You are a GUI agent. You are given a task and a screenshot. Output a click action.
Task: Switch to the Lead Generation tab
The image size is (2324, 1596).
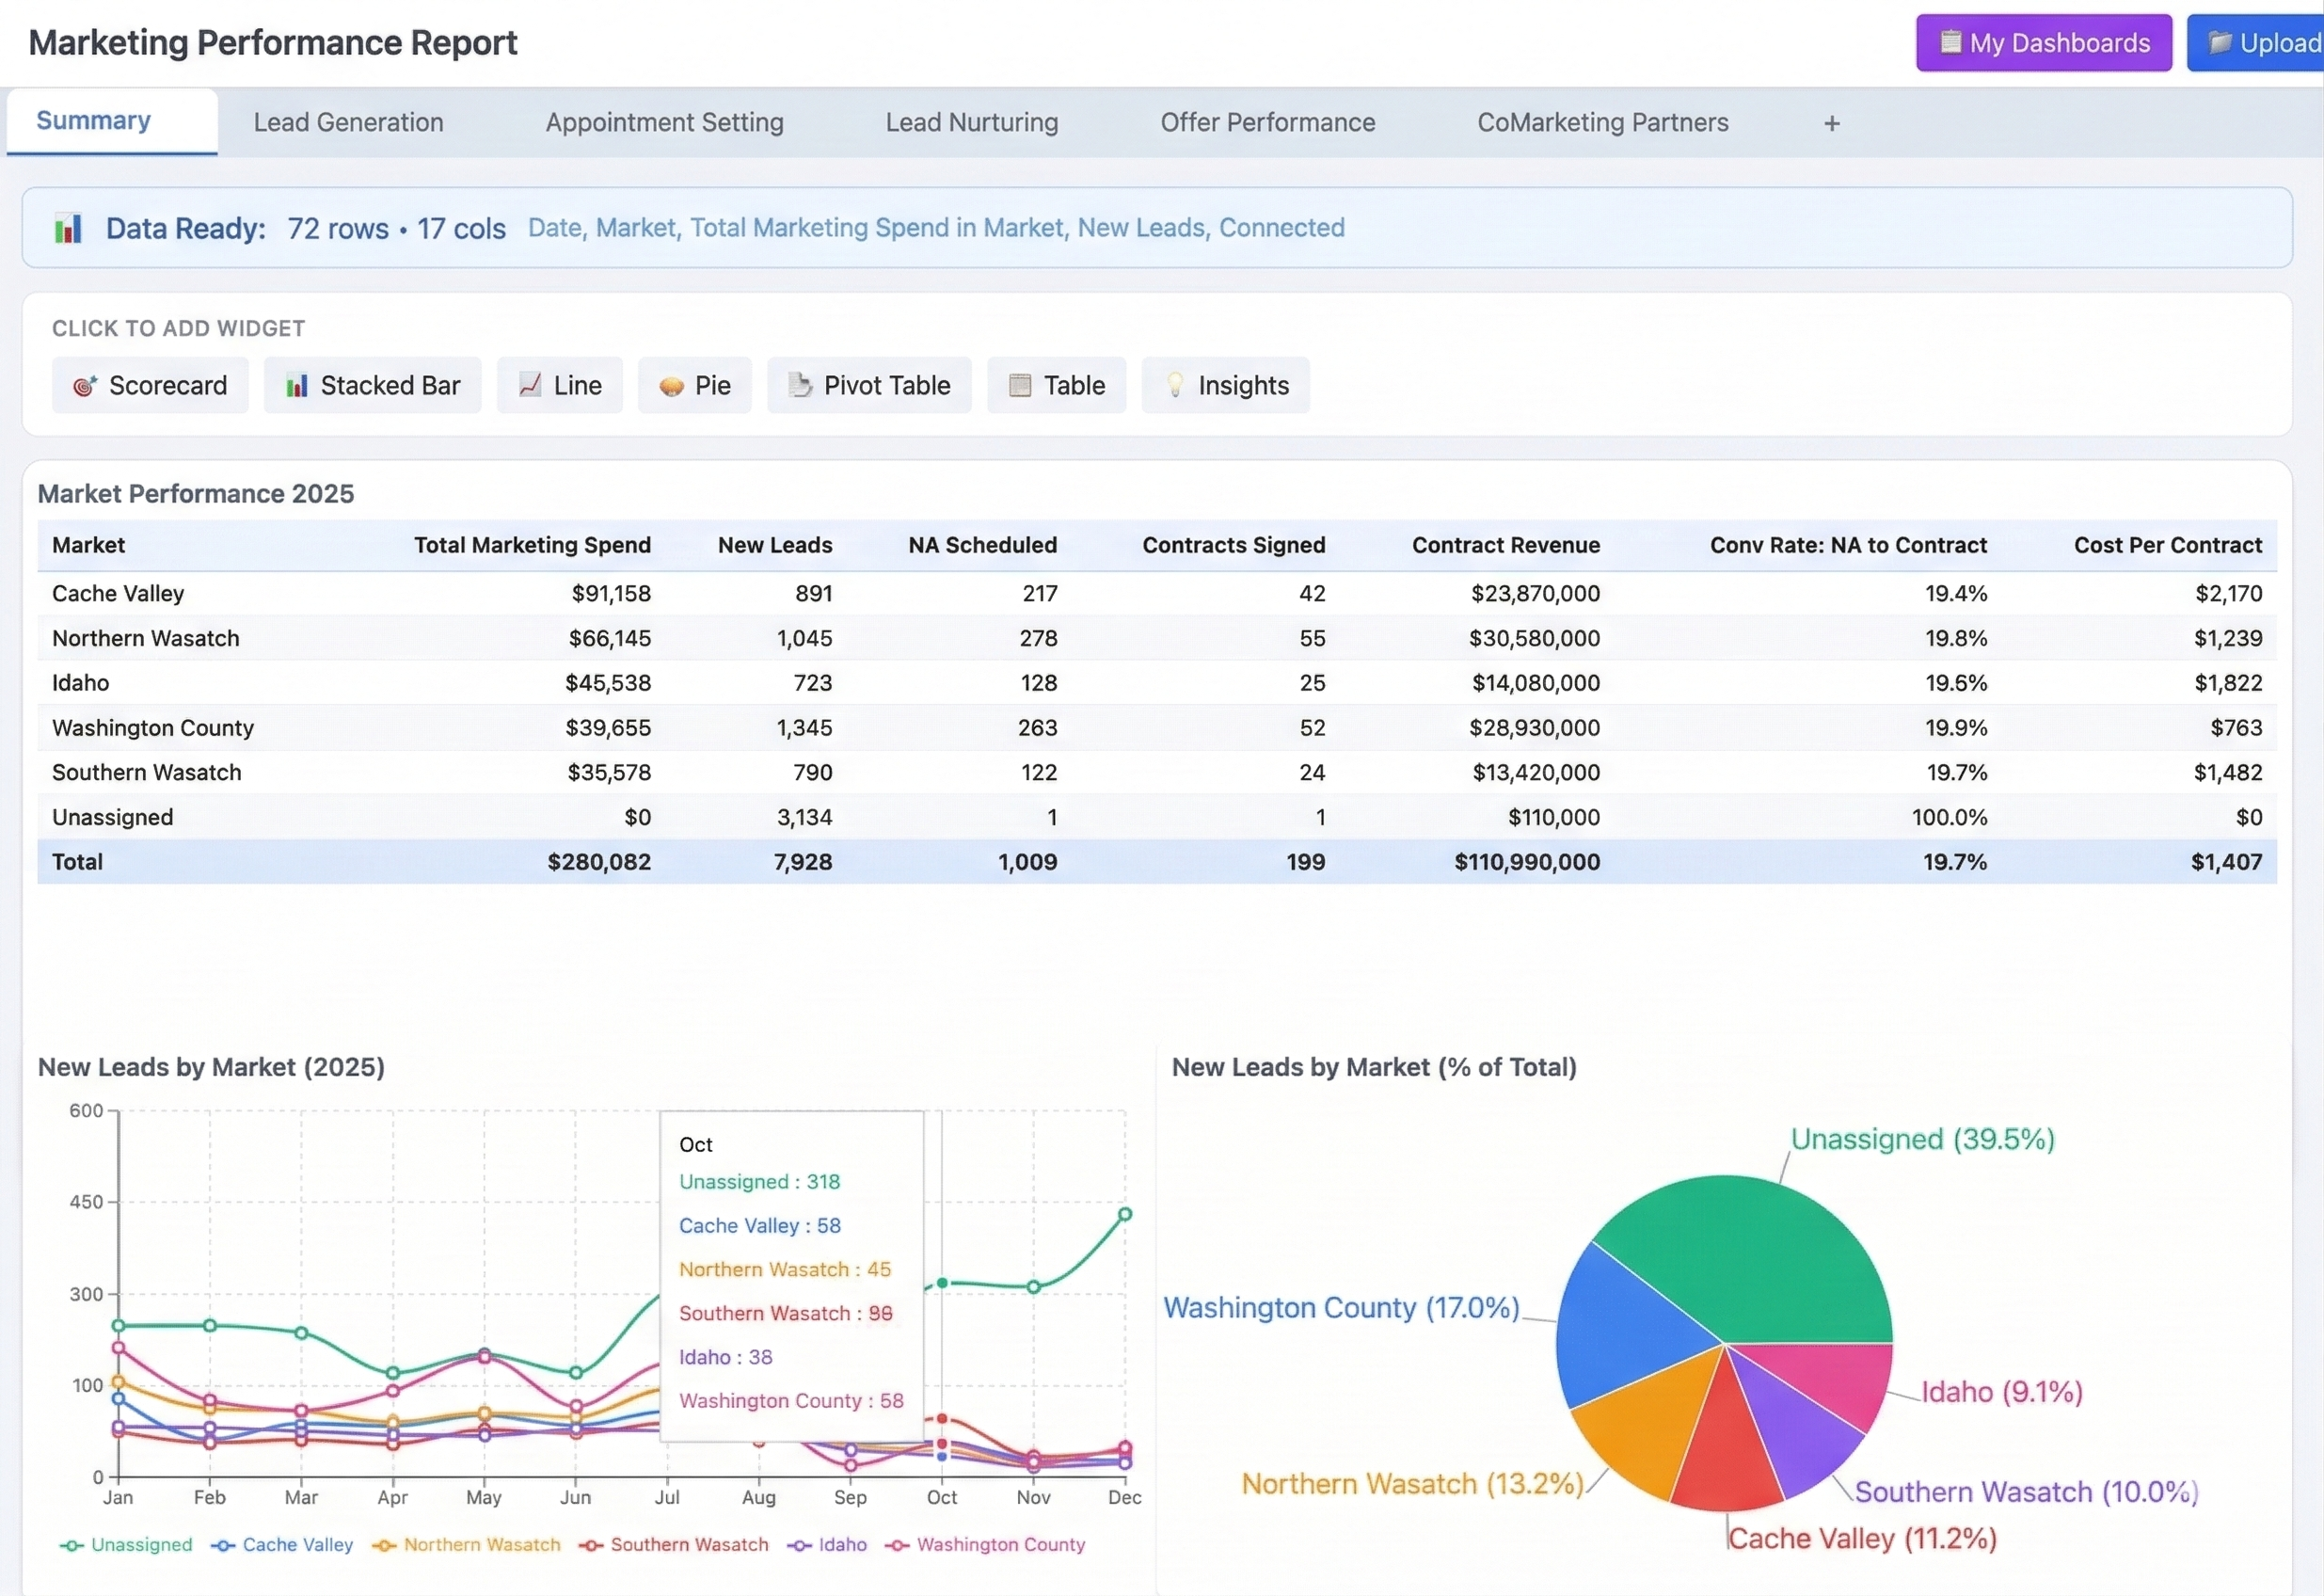(348, 122)
